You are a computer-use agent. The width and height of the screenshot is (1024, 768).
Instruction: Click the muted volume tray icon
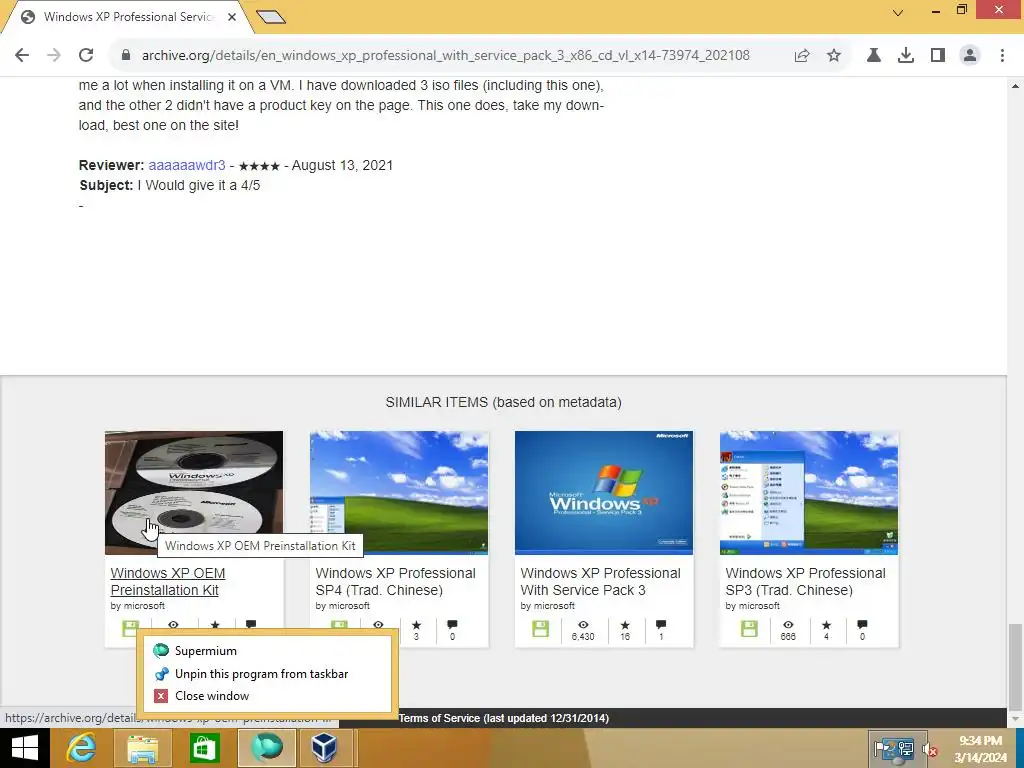[931, 749]
